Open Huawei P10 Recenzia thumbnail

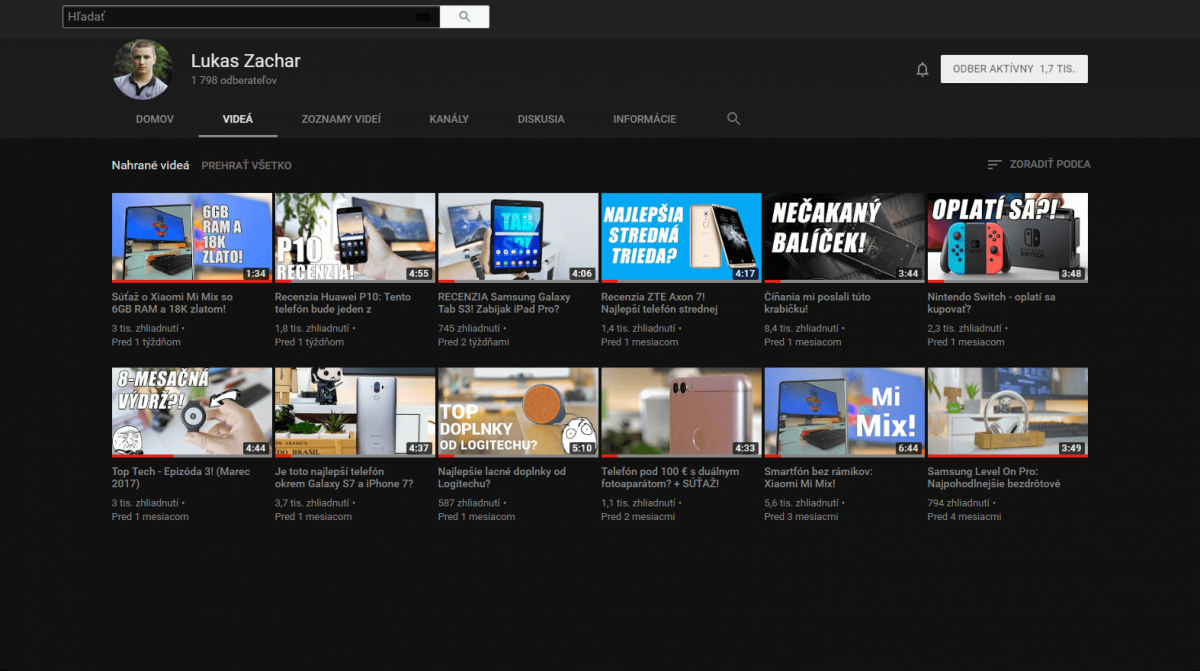tap(355, 238)
